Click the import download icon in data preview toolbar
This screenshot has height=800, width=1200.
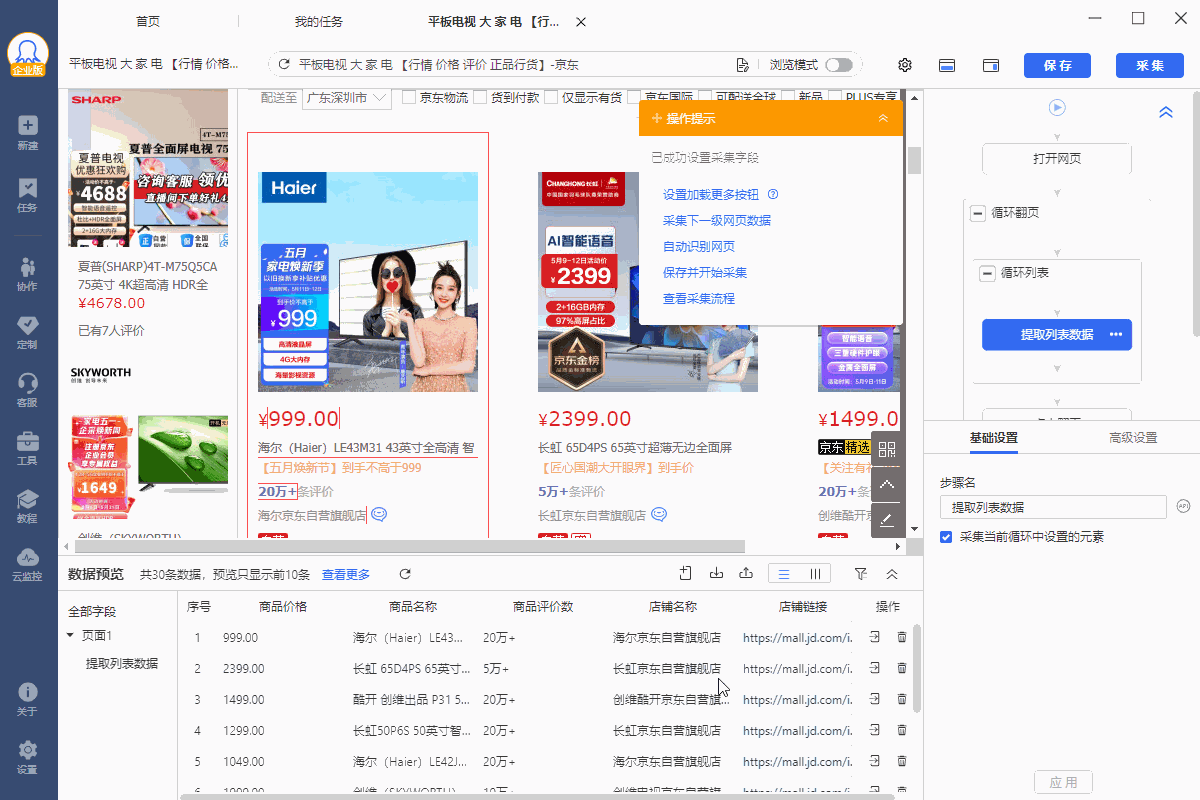point(716,573)
